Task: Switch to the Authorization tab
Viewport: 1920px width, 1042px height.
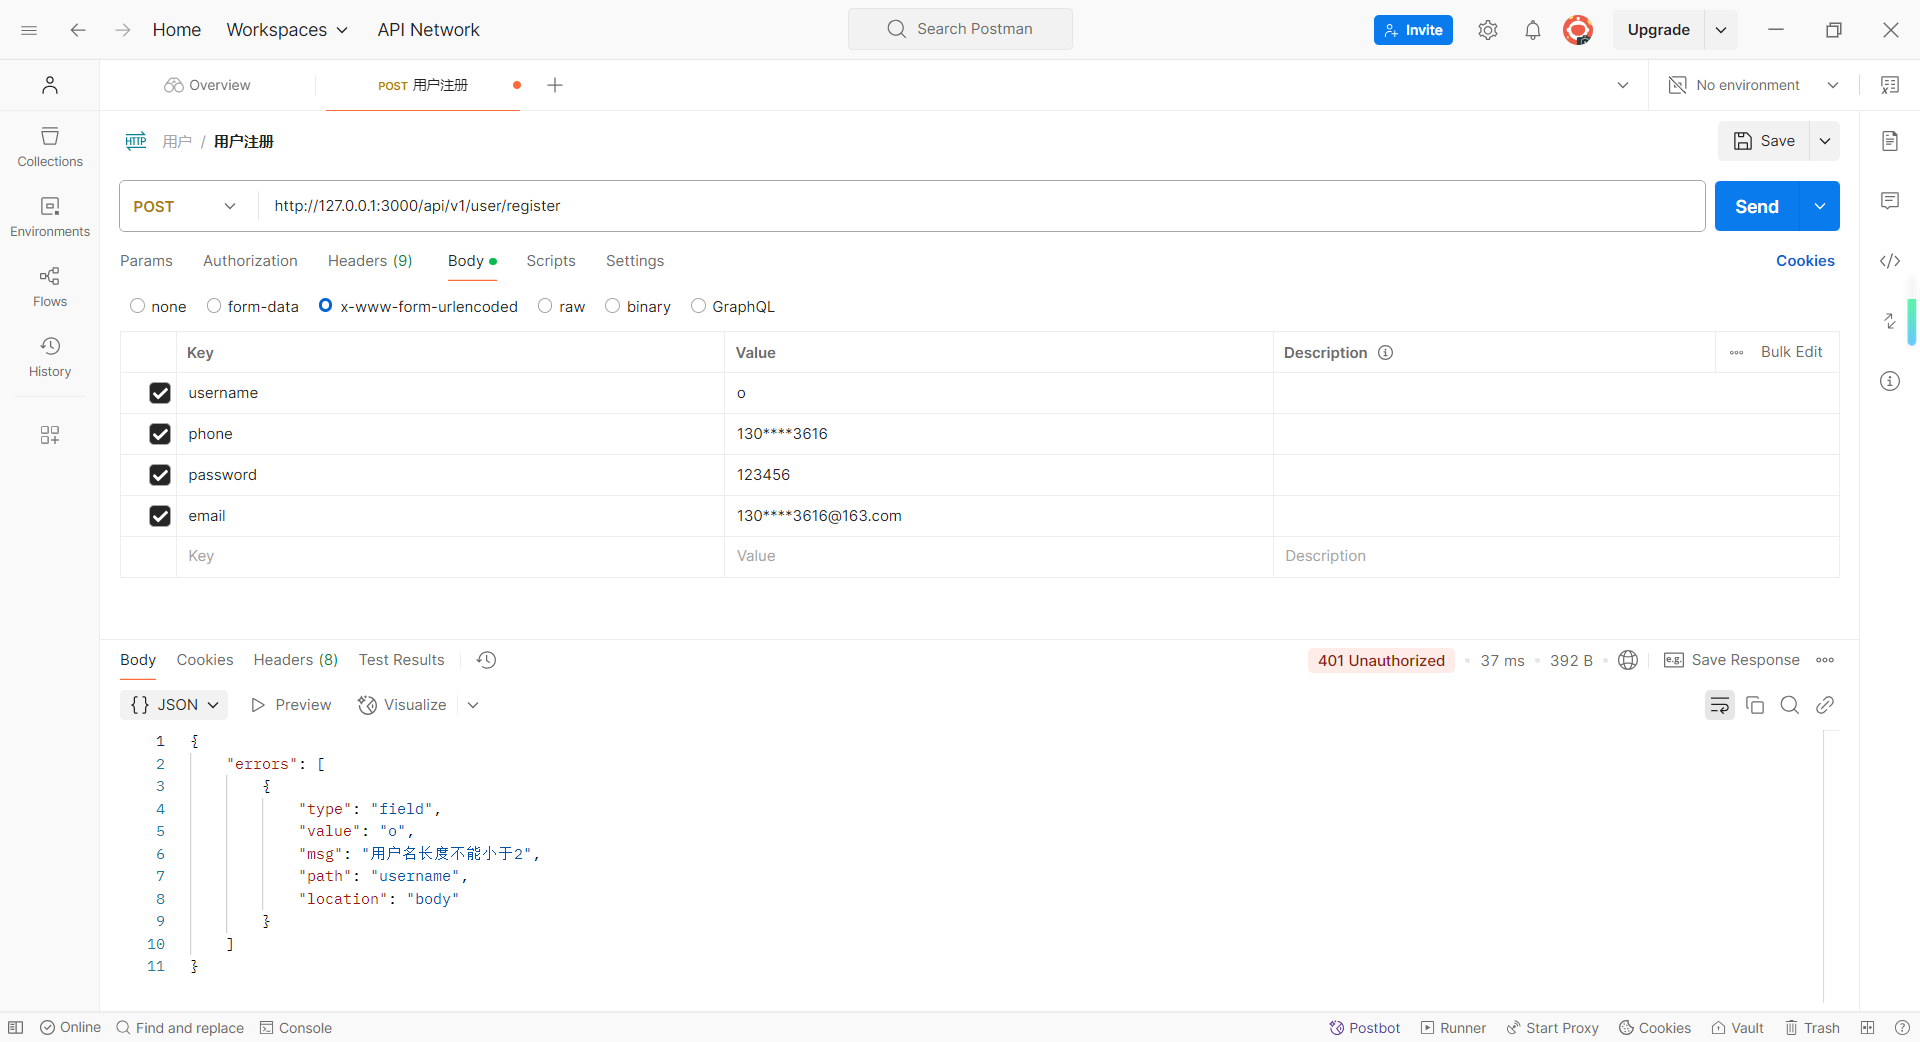Action: (x=250, y=261)
